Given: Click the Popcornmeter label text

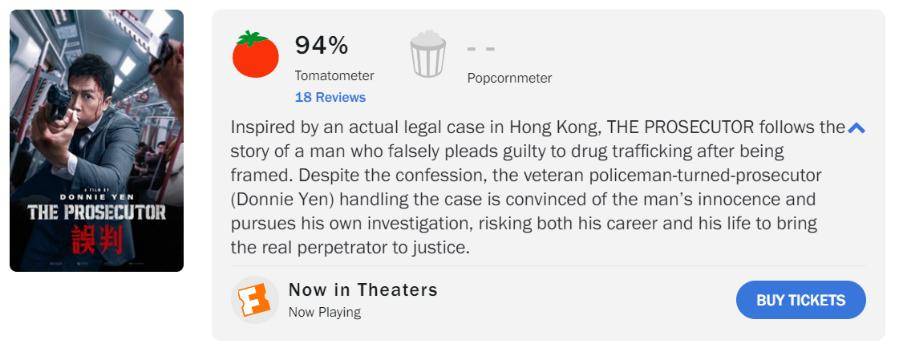Looking at the screenshot, I should [x=509, y=78].
